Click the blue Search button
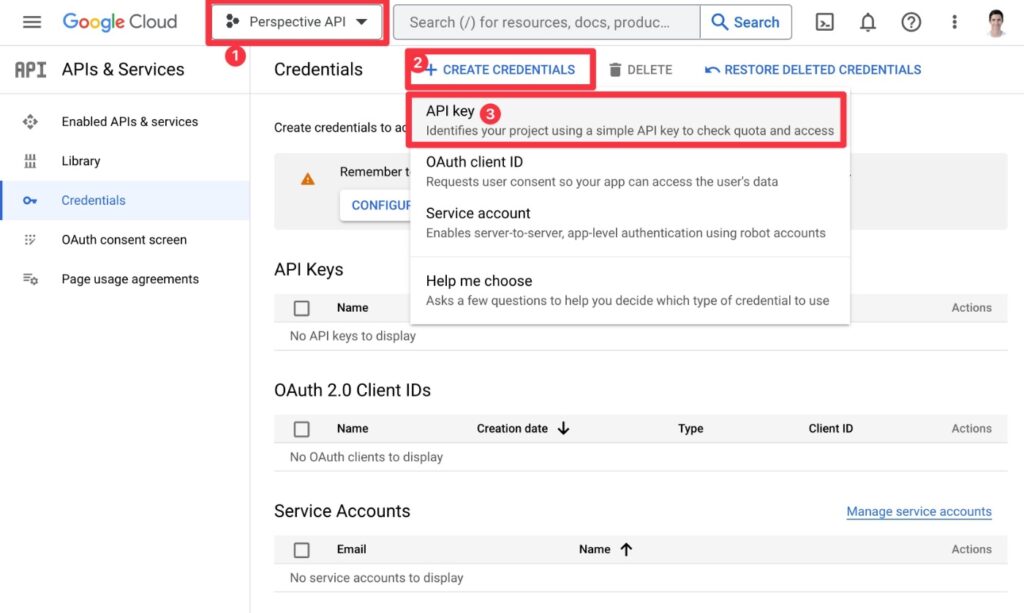The image size is (1024, 613). pyautogui.click(x=746, y=22)
